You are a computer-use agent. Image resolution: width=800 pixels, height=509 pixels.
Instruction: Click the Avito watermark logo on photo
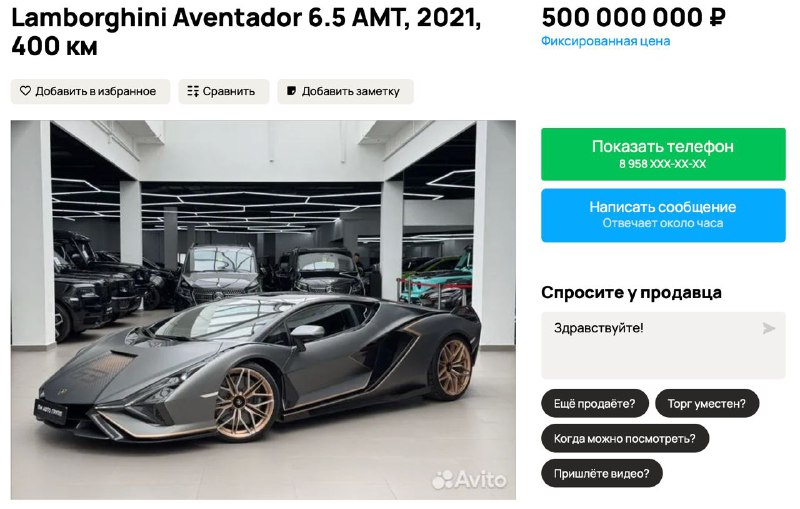click(469, 479)
